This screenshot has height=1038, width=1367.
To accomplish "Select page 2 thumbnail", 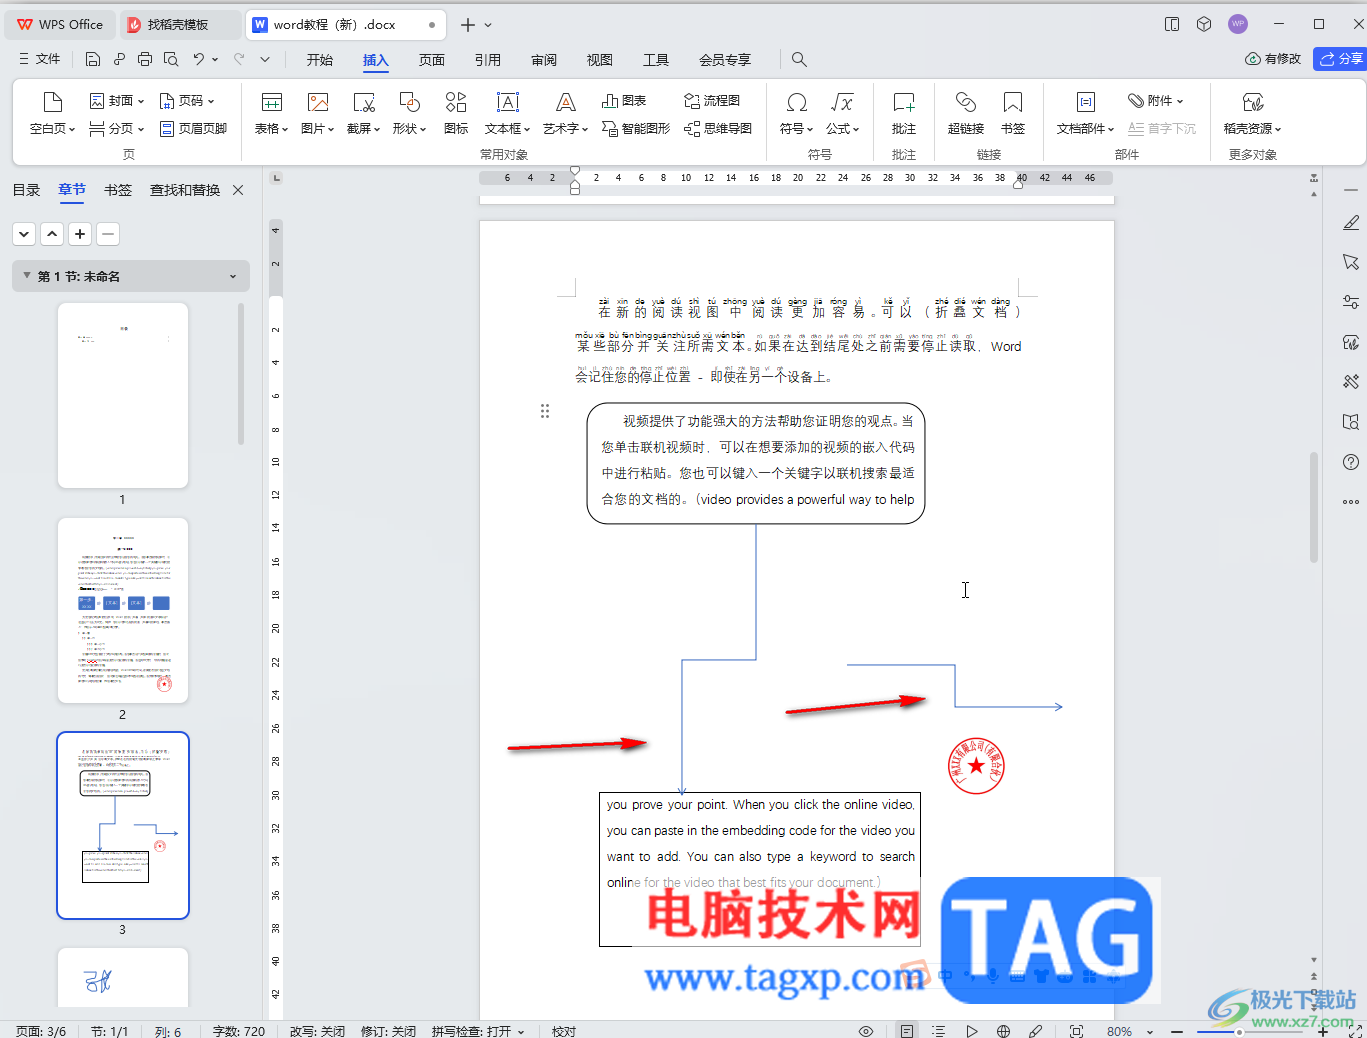I will 123,610.
